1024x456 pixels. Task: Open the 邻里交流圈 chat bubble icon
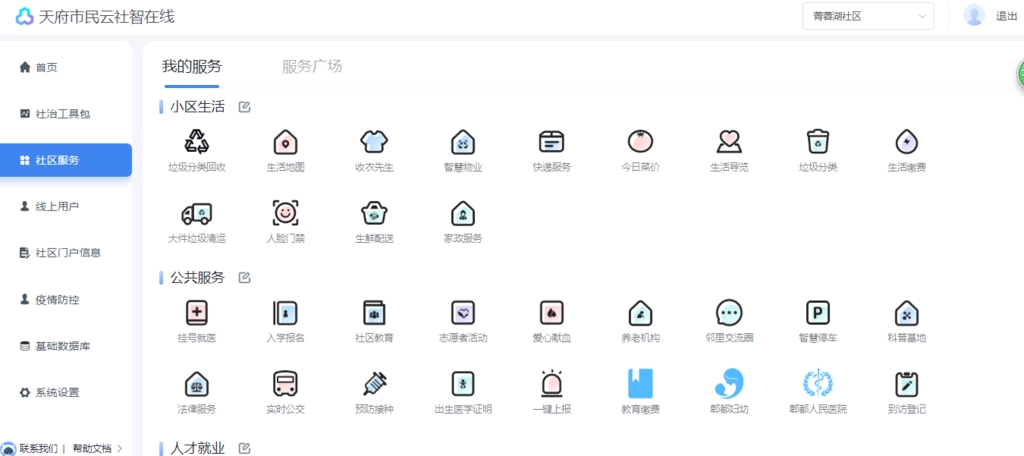729,313
